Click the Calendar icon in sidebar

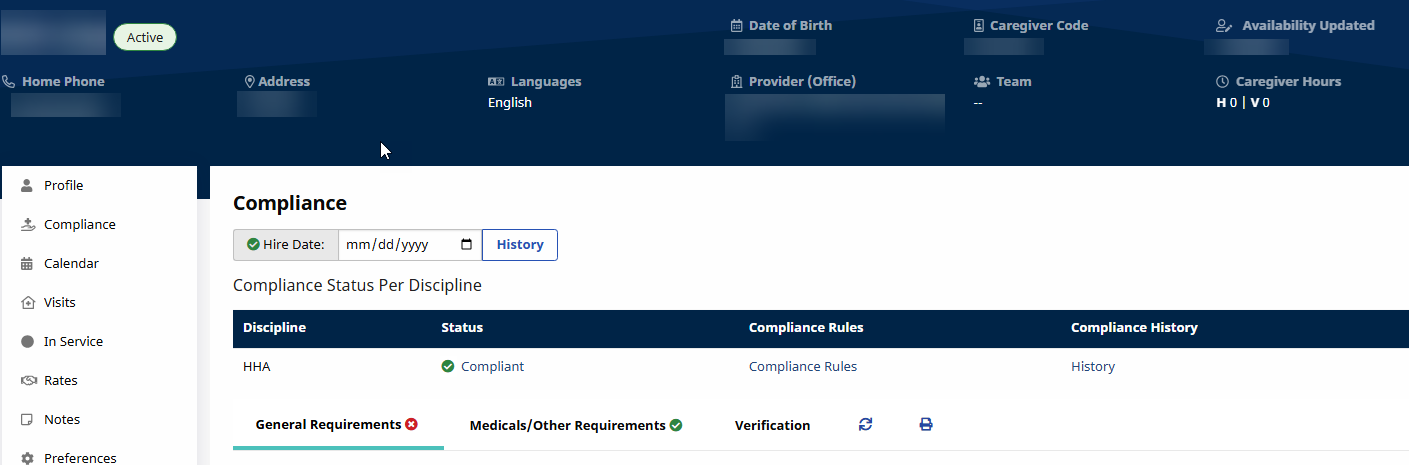click(x=27, y=264)
